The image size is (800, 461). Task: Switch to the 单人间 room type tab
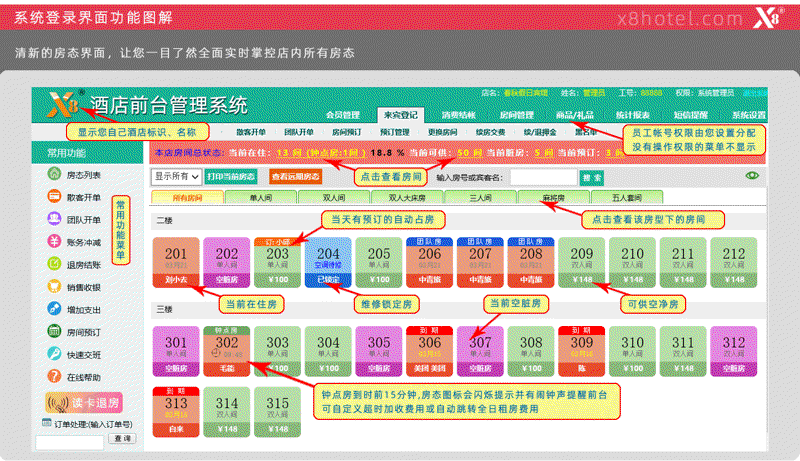[x=261, y=197]
